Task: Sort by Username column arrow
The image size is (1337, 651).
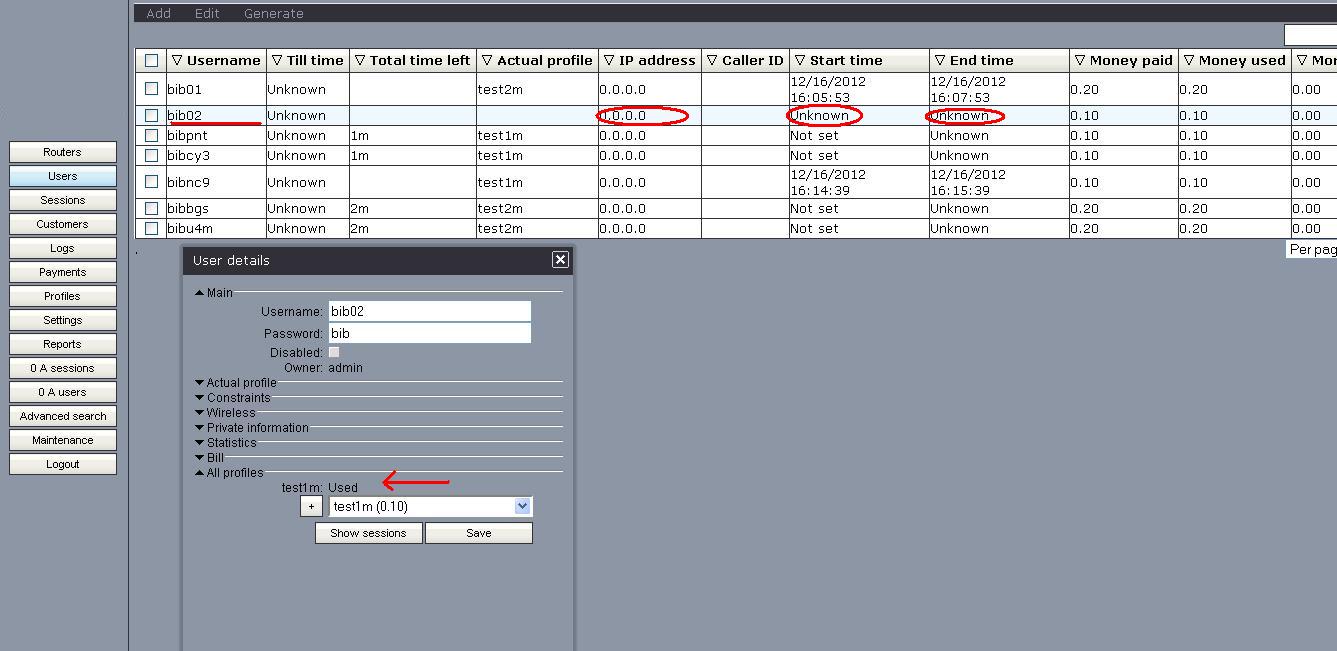Action: click(177, 60)
